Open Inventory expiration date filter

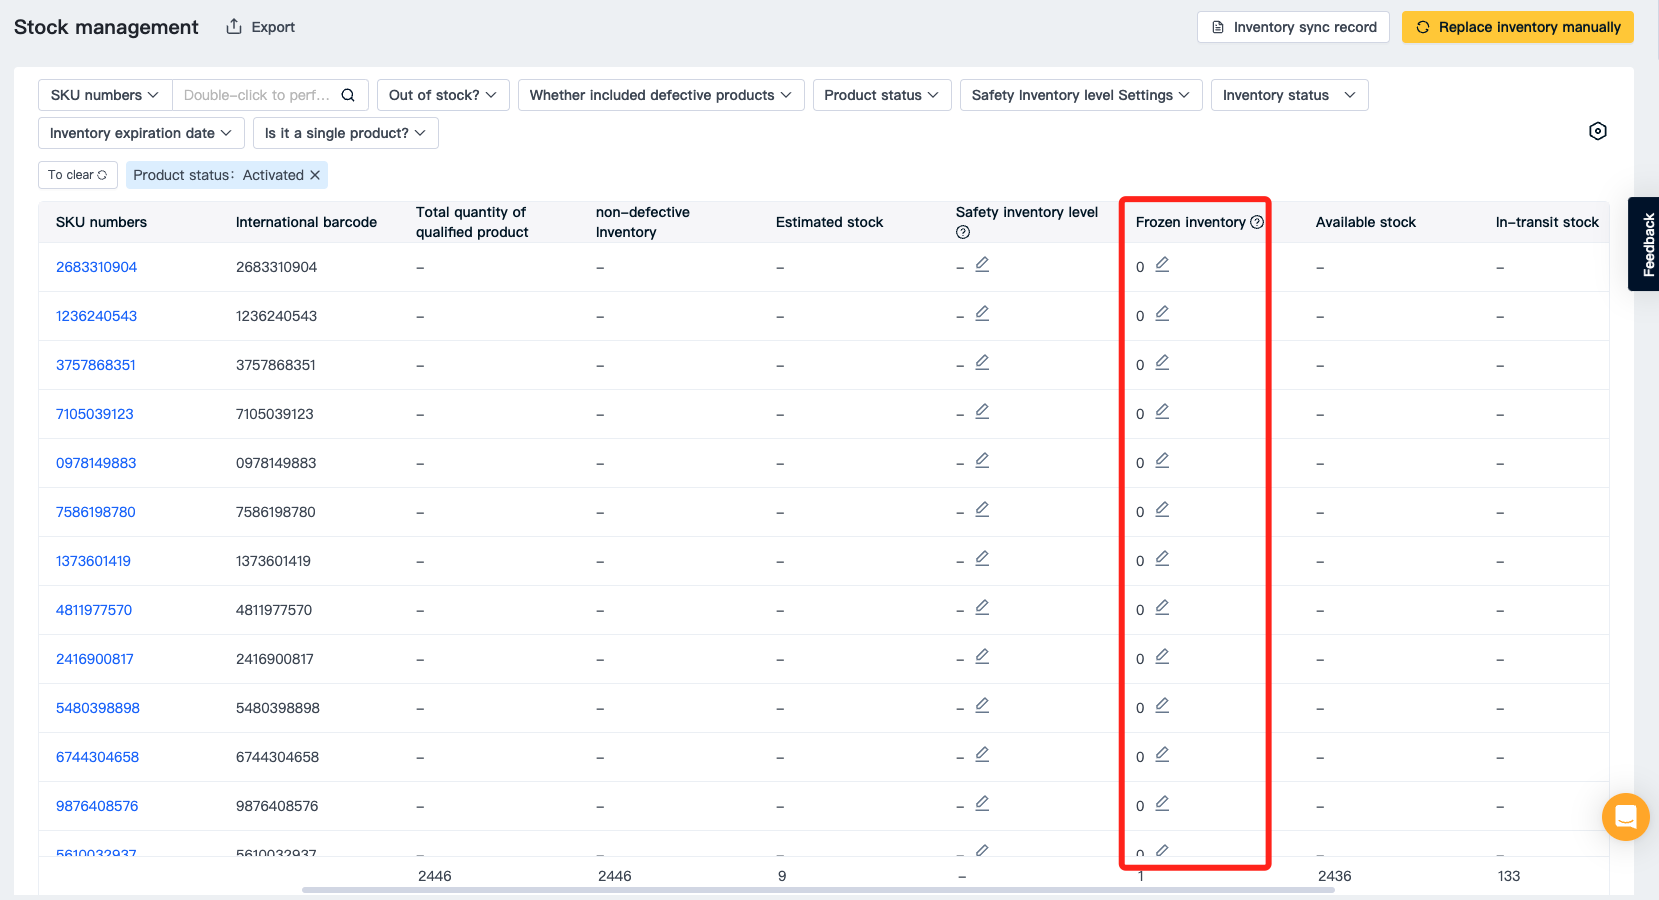140,133
